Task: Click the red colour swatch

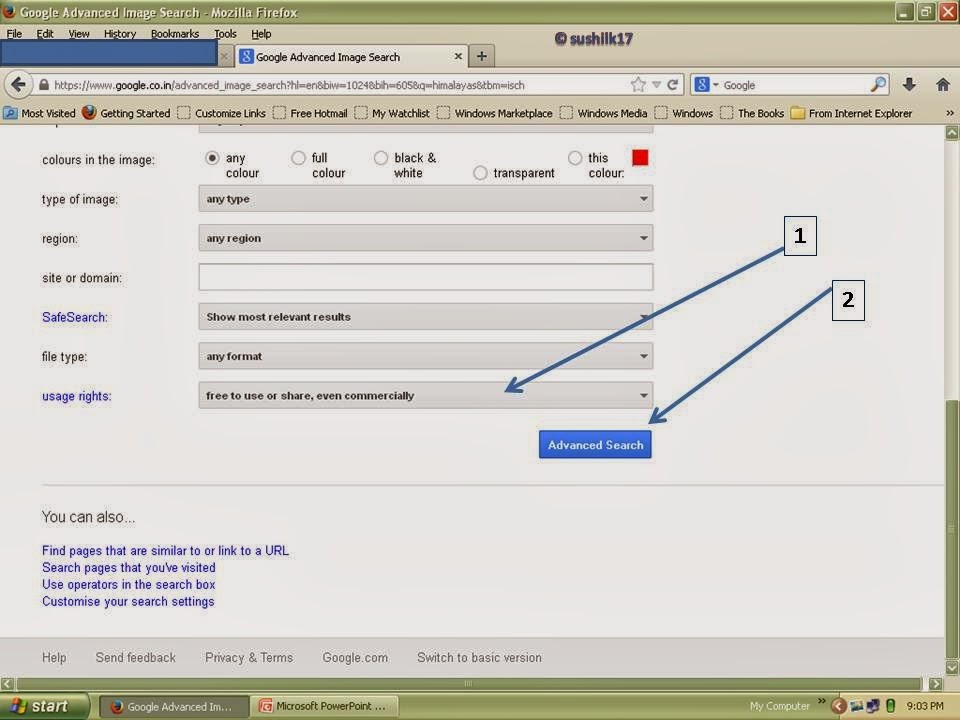Action: coord(640,158)
